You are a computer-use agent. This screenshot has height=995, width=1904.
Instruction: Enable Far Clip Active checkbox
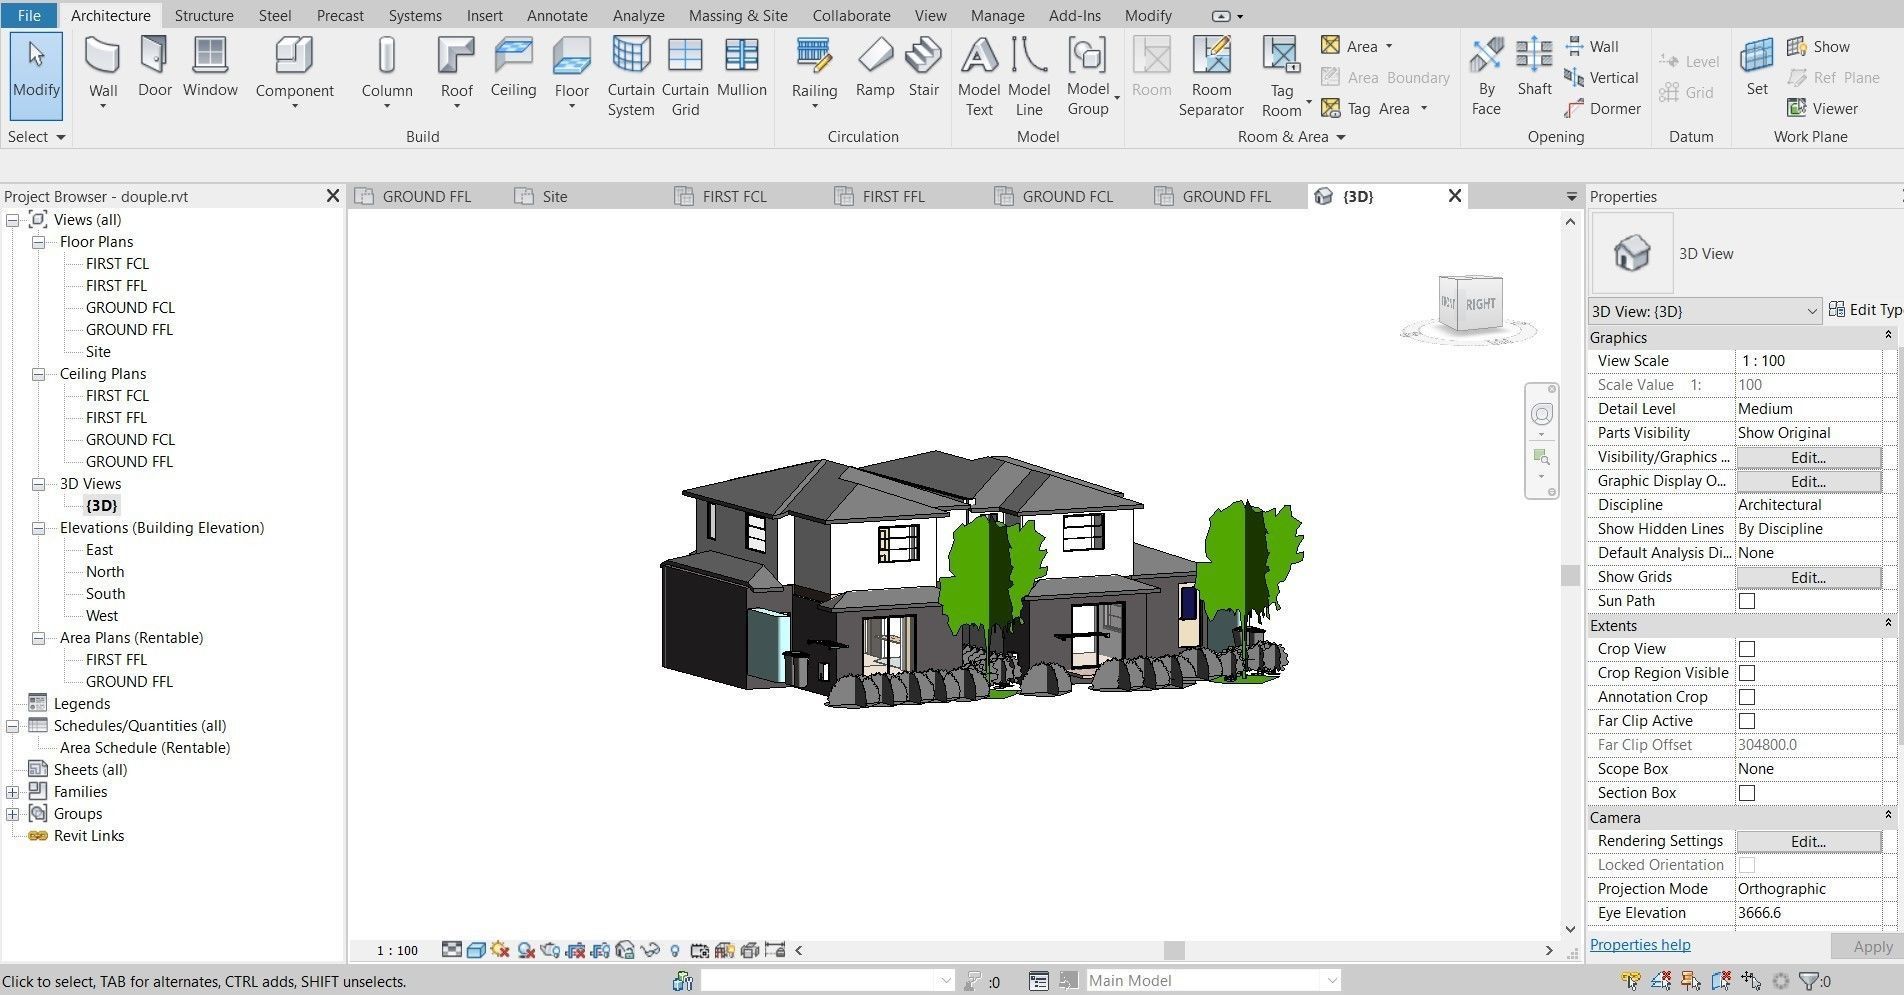[x=1747, y=721]
